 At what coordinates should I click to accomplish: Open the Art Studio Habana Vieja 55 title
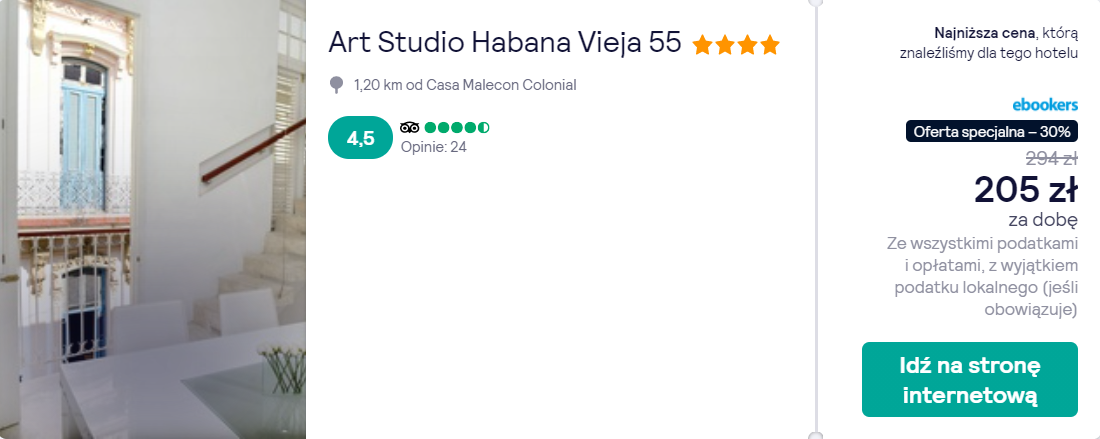click(x=504, y=43)
